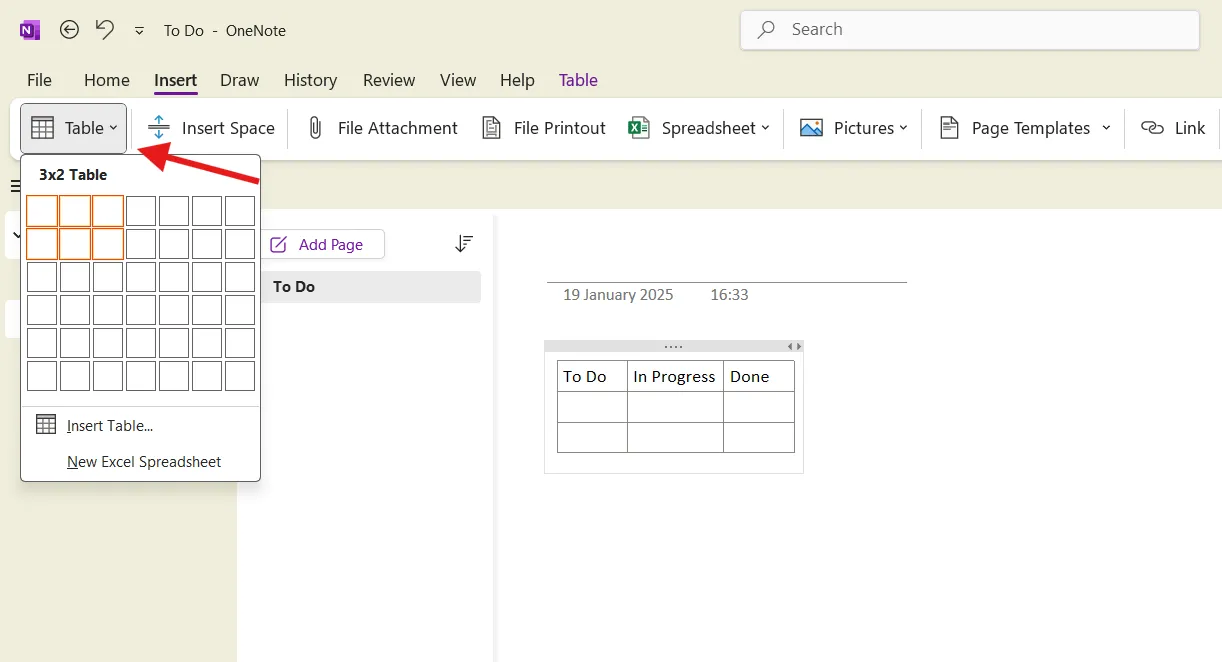
Task: Click the Add Page button
Action: 322,244
